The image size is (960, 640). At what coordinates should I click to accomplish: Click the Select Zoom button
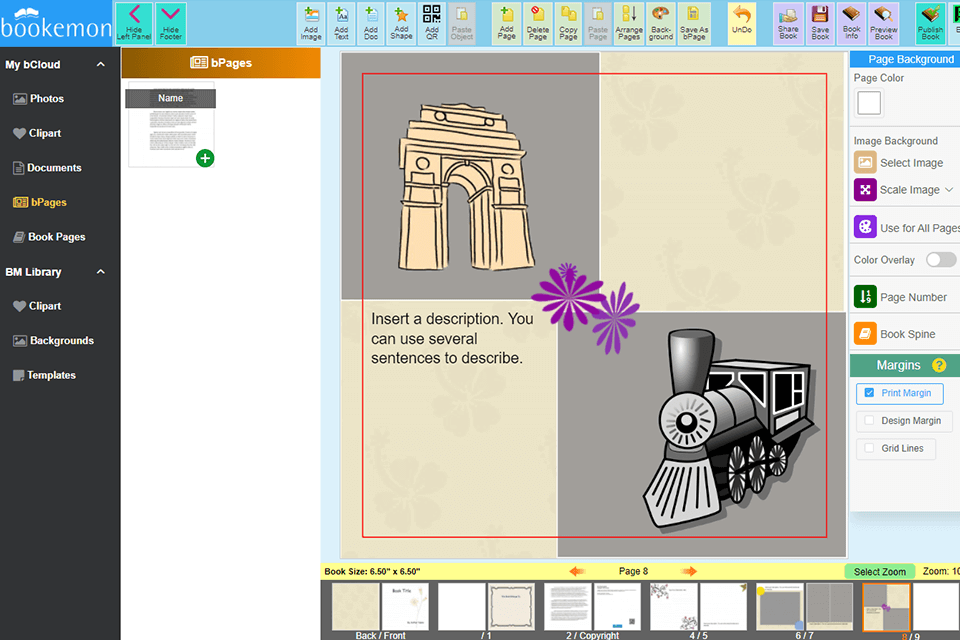(x=880, y=572)
